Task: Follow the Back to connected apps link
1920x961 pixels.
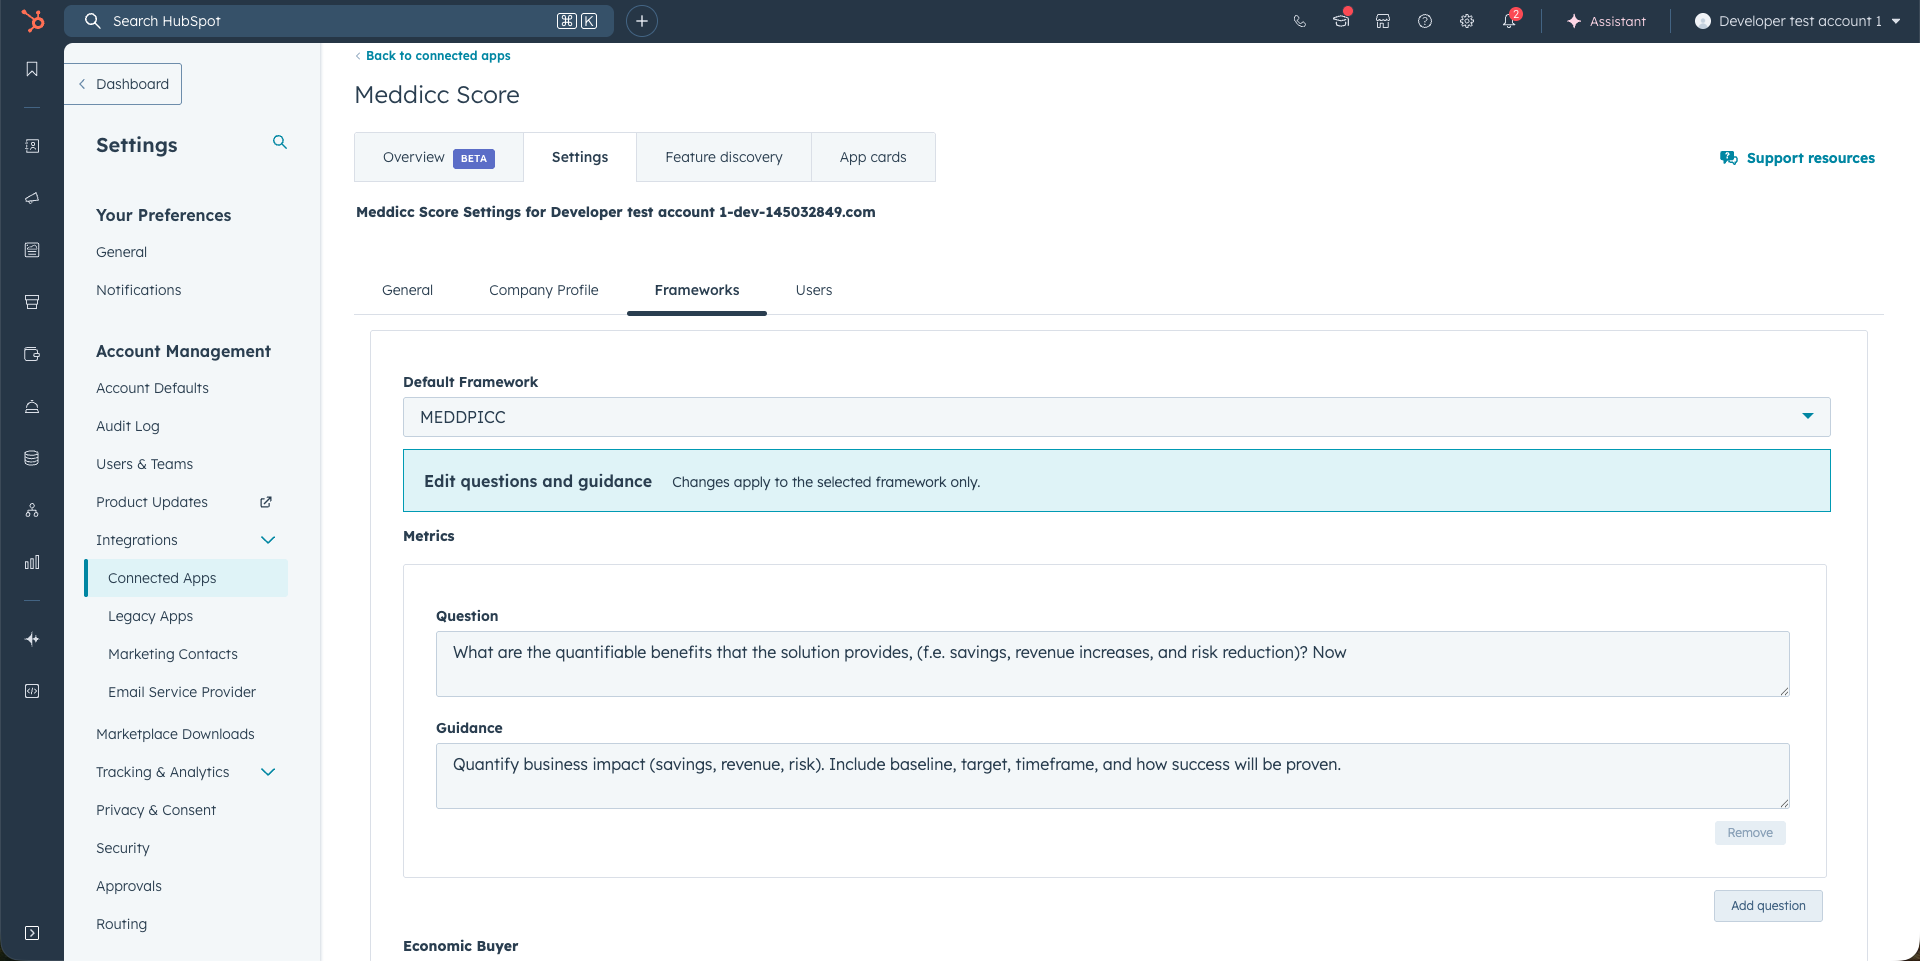Action: click(437, 56)
